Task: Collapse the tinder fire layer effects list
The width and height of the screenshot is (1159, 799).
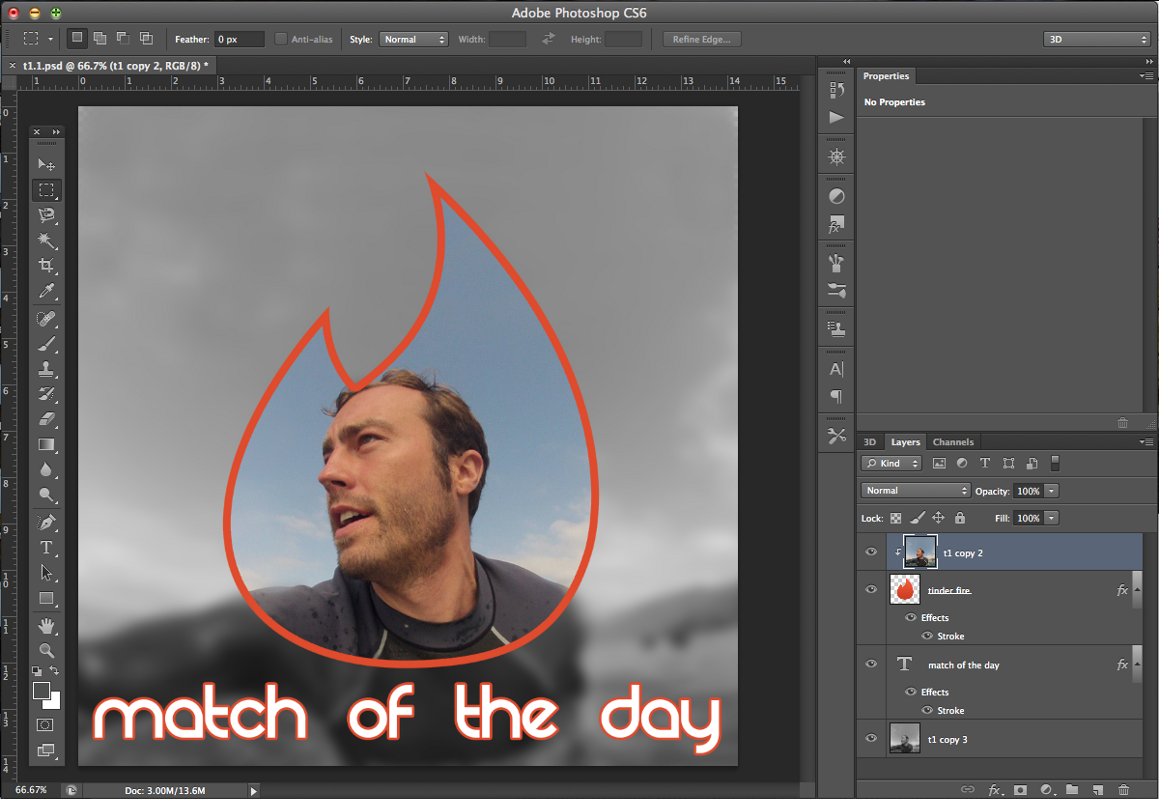Action: coord(1137,590)
